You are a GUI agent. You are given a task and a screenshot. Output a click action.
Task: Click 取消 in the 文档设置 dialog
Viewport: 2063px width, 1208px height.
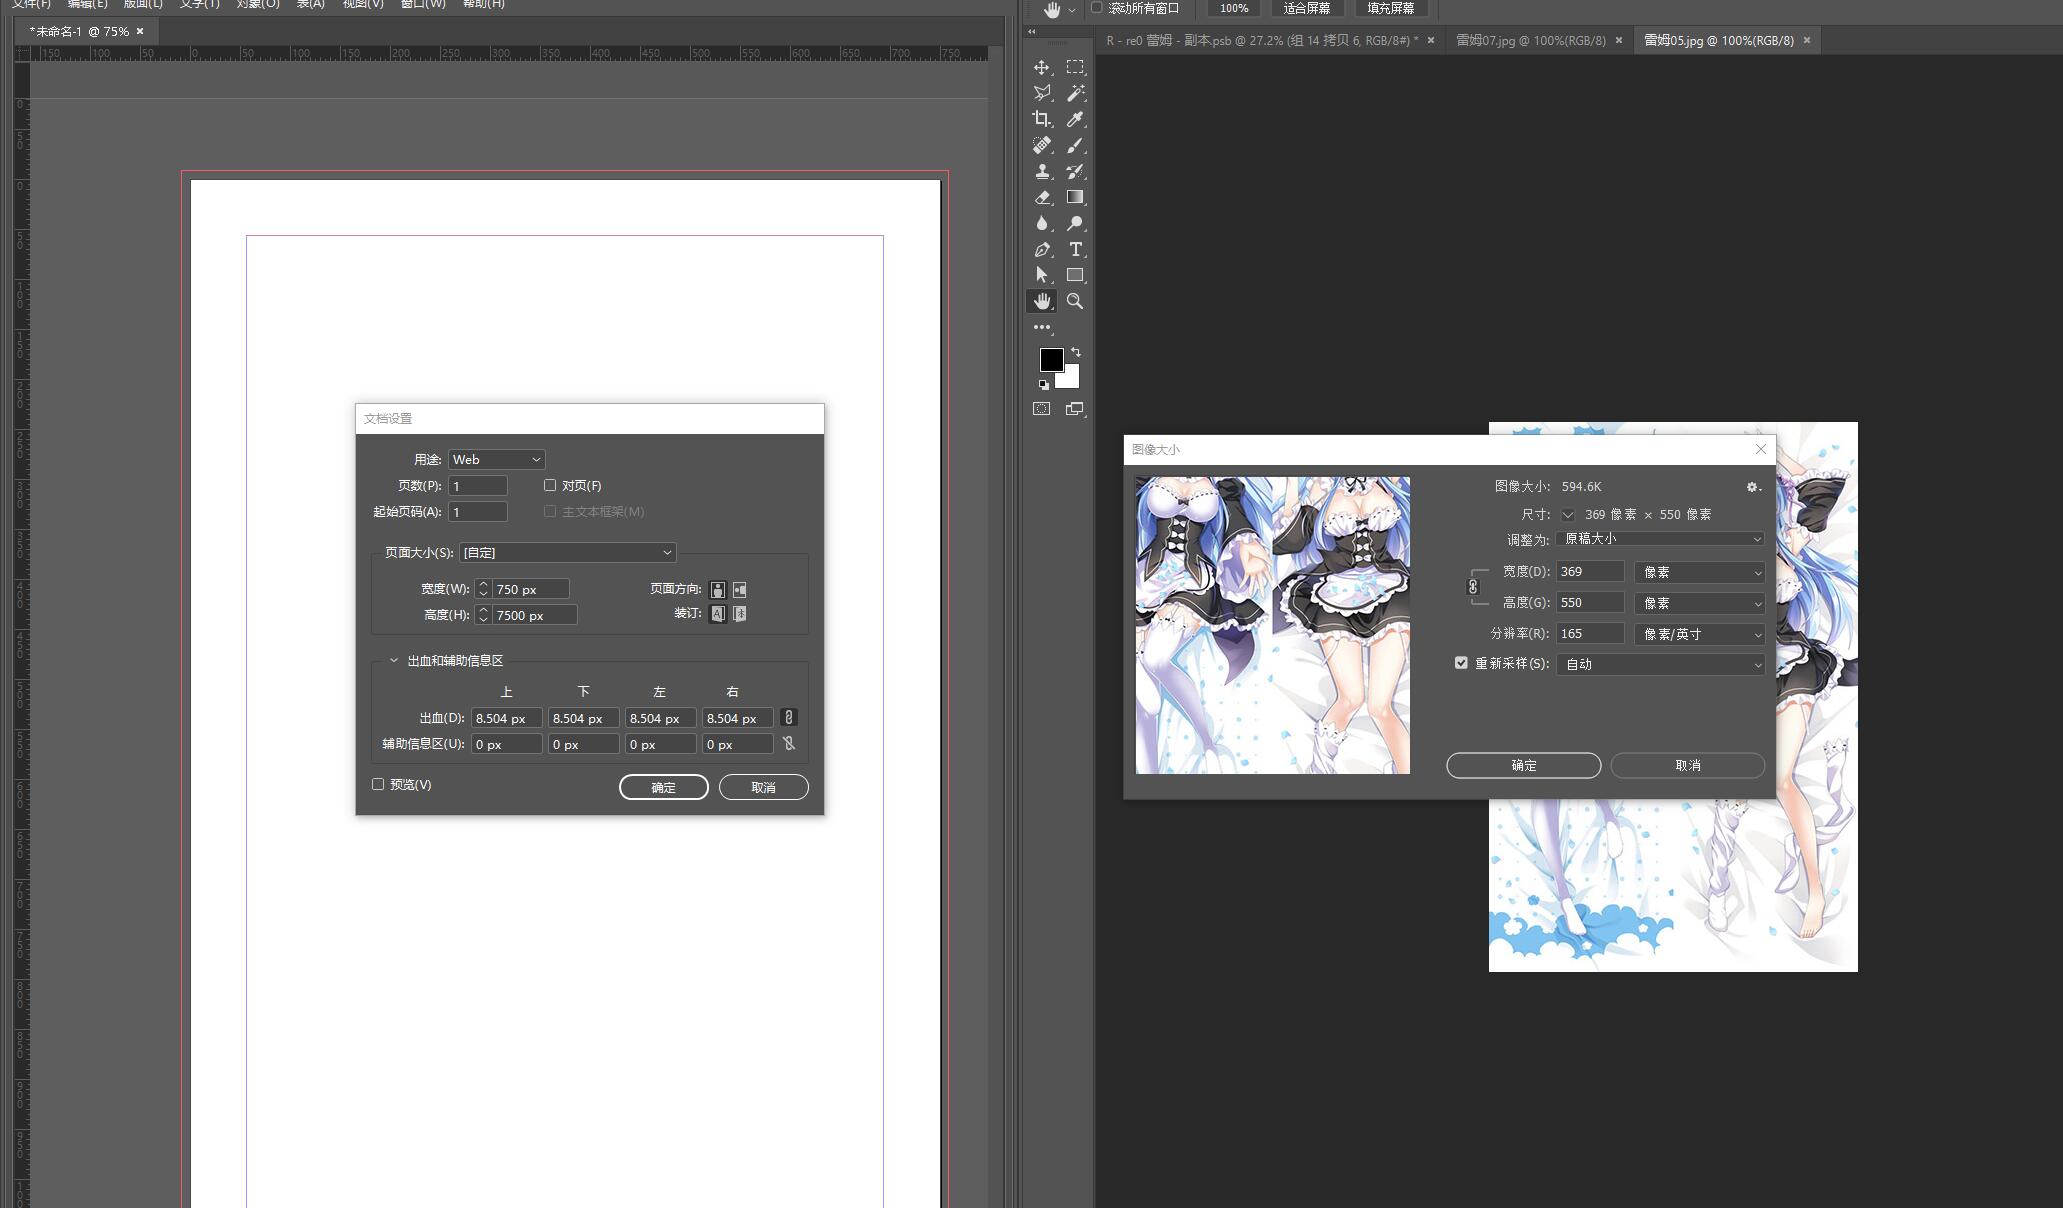[763, 787]
